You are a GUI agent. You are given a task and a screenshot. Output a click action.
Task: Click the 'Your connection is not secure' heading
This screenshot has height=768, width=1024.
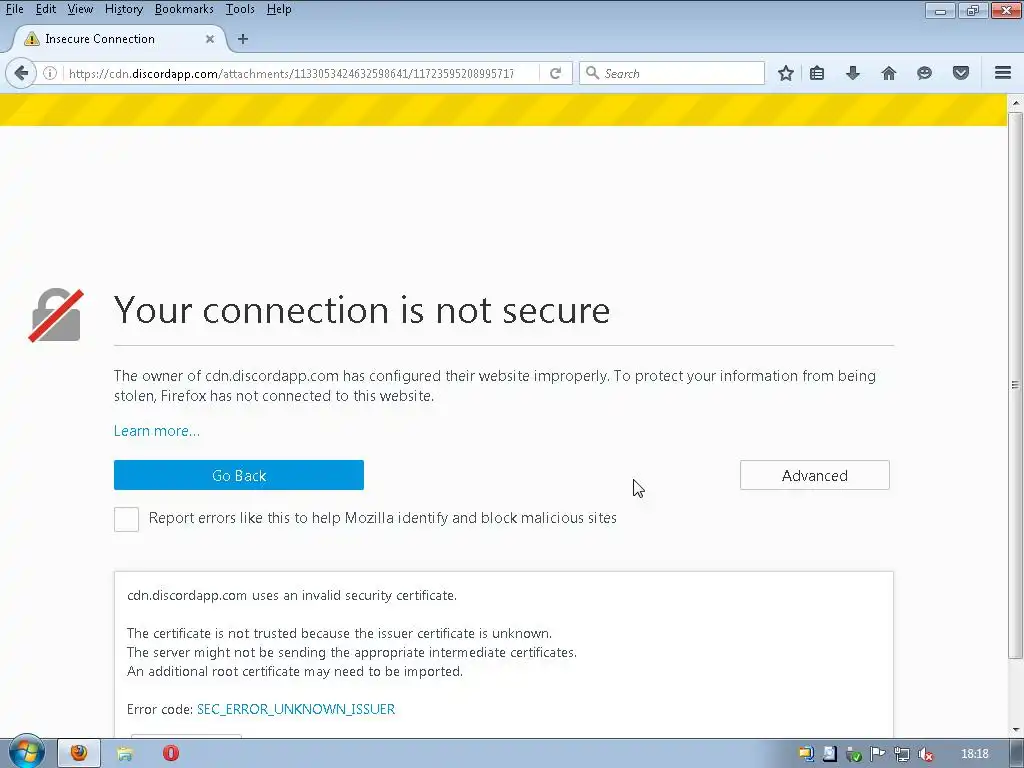[362, 310]
